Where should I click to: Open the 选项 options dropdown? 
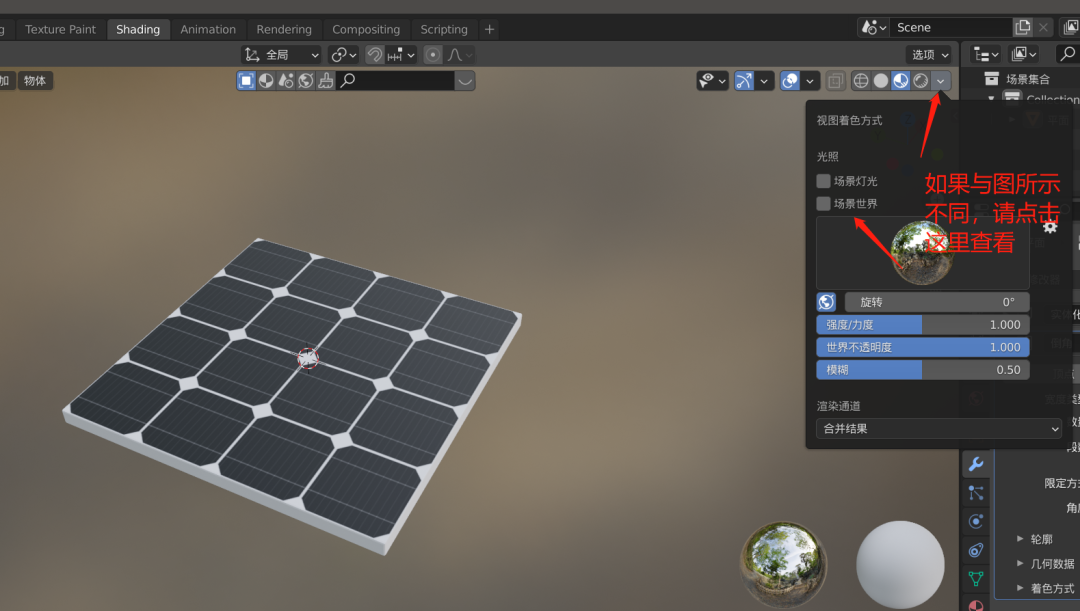tap(929, 55)
